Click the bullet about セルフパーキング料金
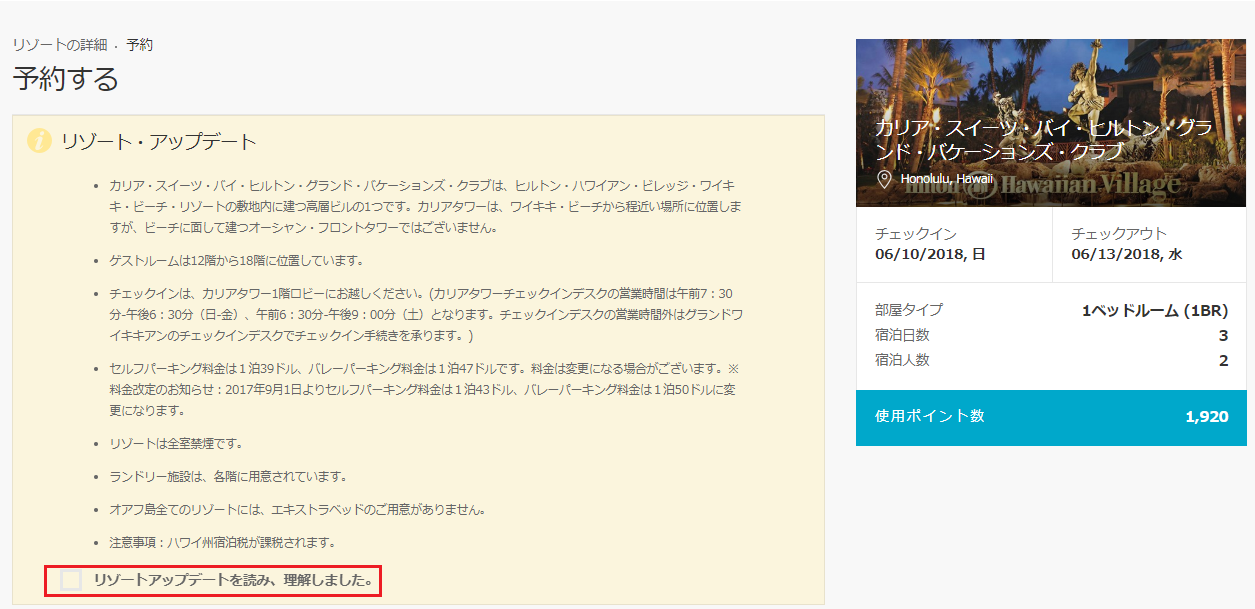Viewport: 1255px width, 609px height. (x=424, y=388)
